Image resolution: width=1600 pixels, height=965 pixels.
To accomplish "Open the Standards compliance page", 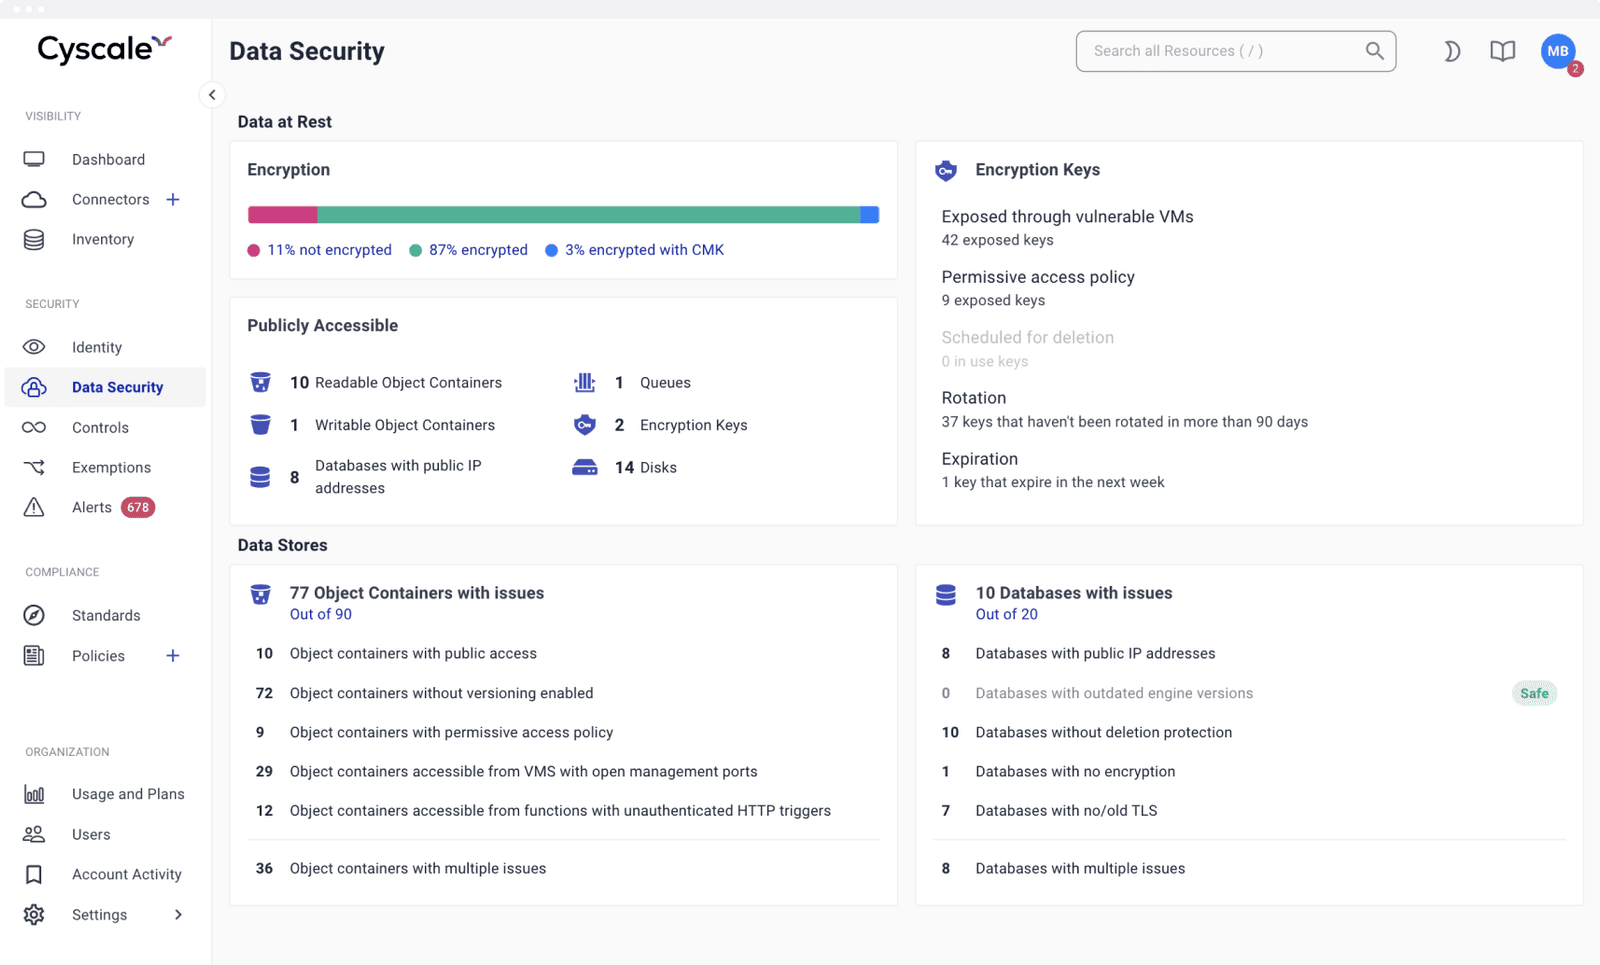I will point(106,615).
